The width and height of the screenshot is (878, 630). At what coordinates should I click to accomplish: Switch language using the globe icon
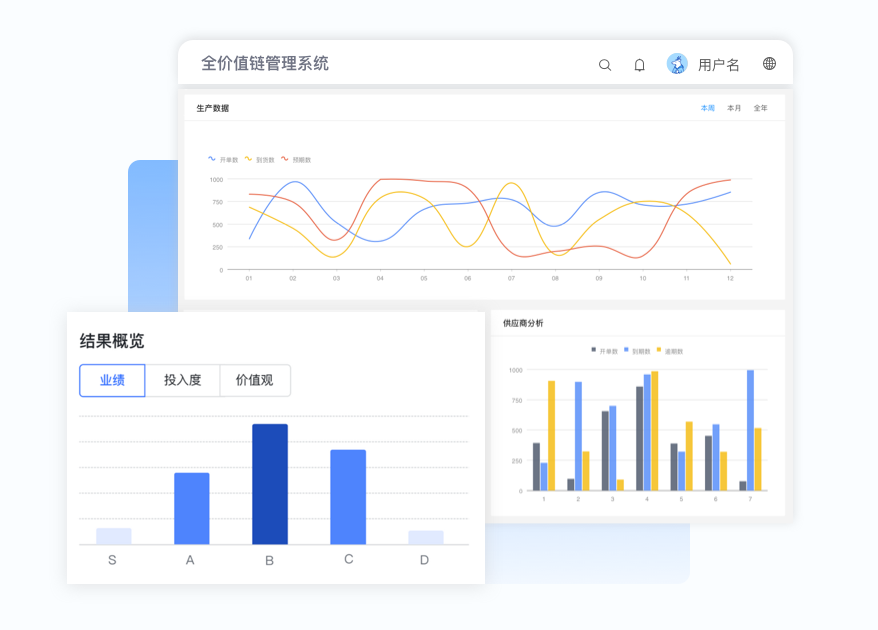coord(769,64)
